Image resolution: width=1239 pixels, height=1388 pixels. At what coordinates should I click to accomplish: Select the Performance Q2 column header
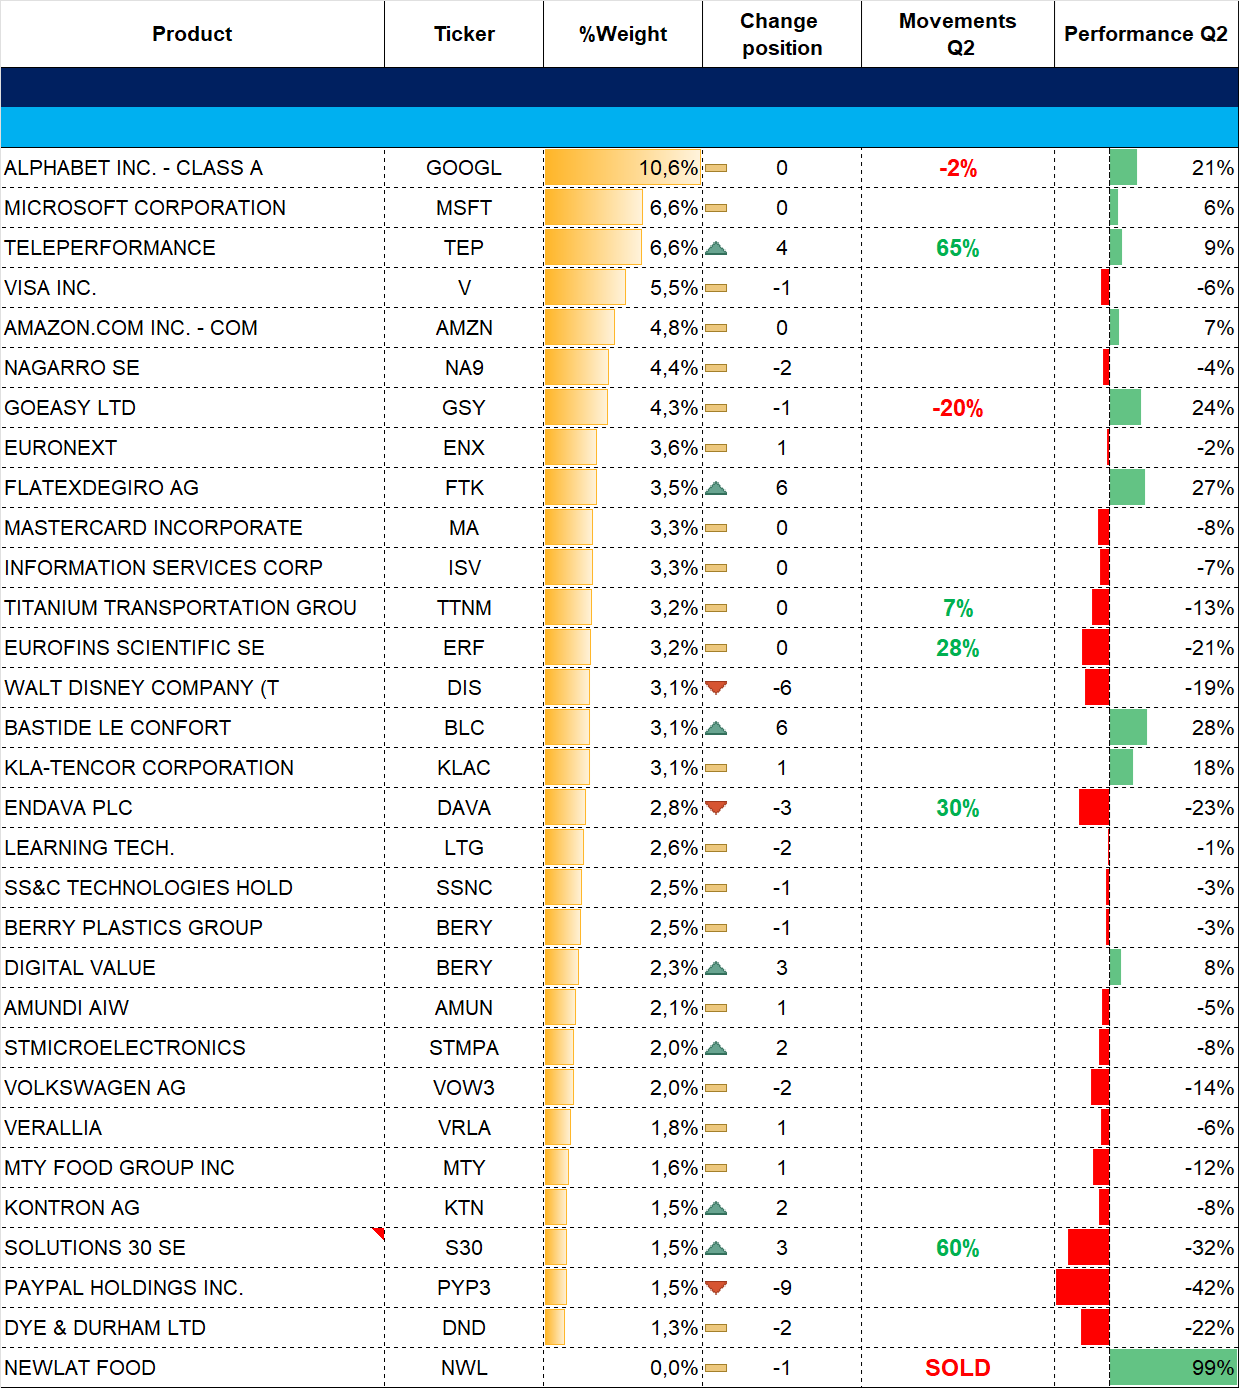point(1146,34)
